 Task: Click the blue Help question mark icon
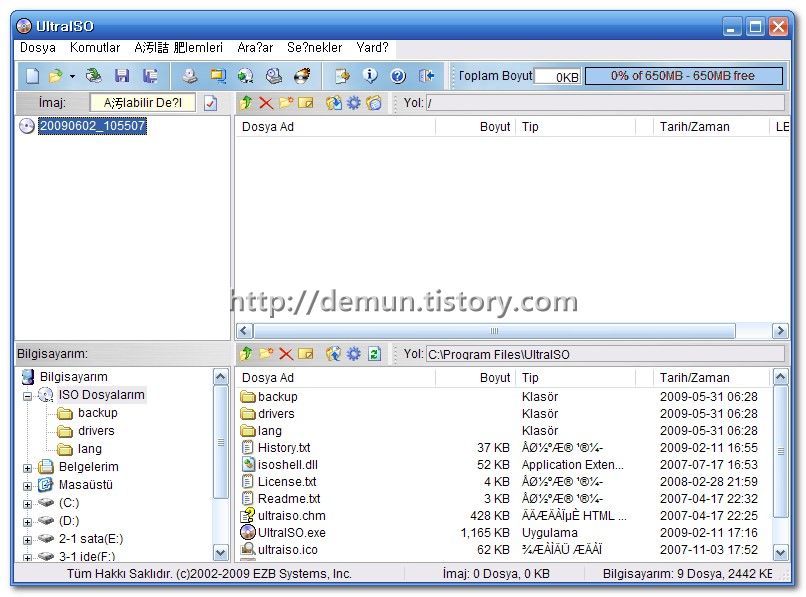(x=397, y=76)
